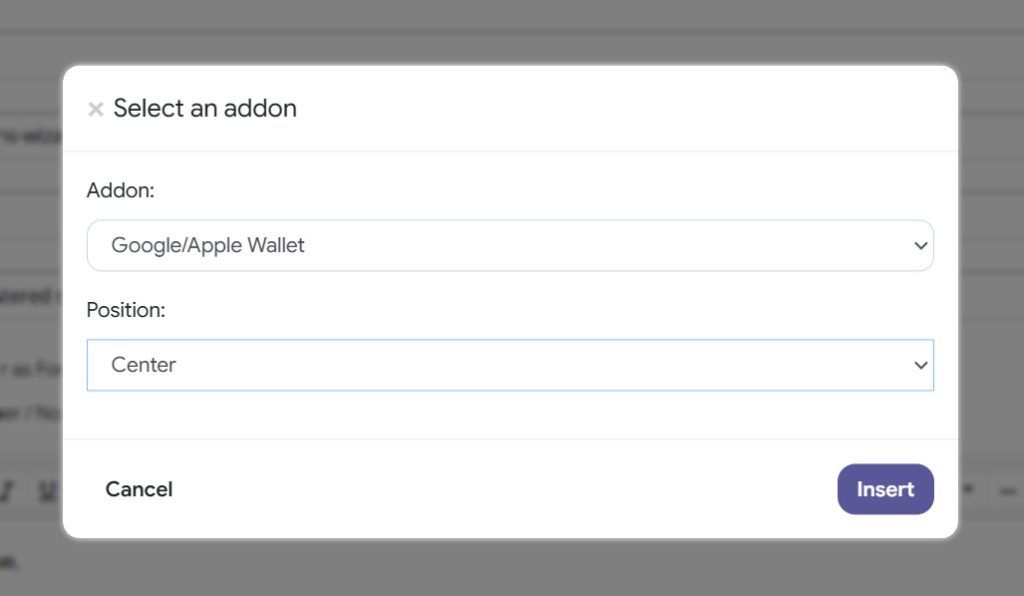Click the Position dropdown chevron arrow

point(921,366)
